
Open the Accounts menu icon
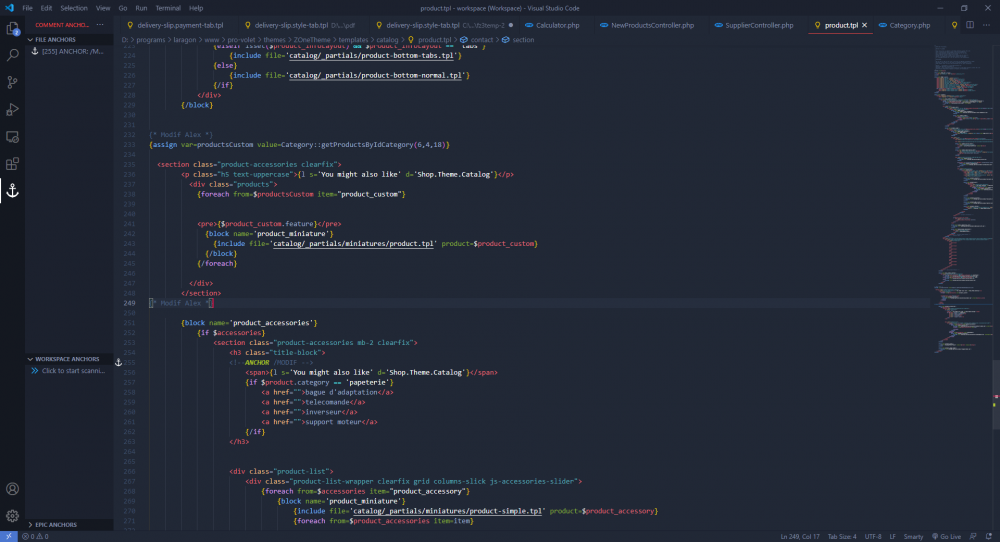pos(12,489)
